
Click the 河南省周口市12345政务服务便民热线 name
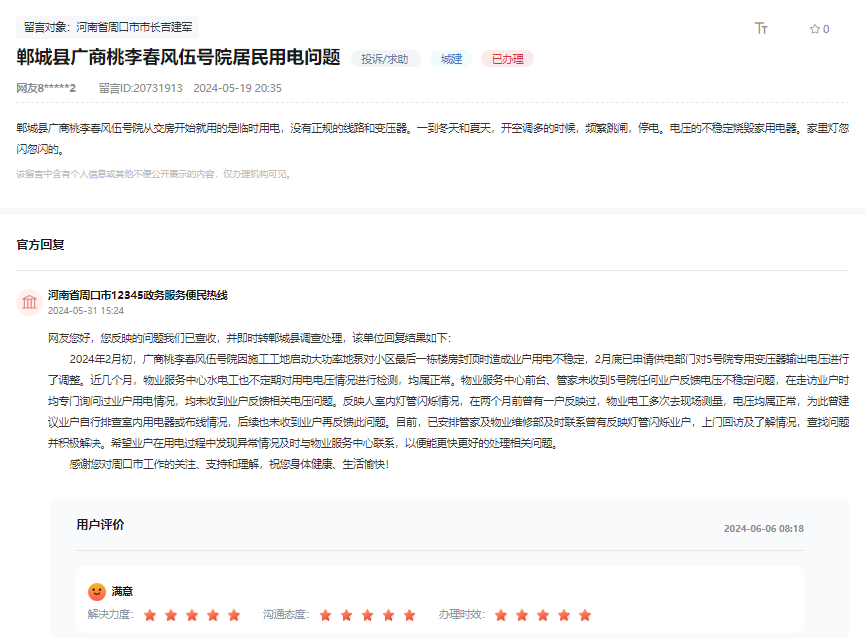(x=138, y=296)
